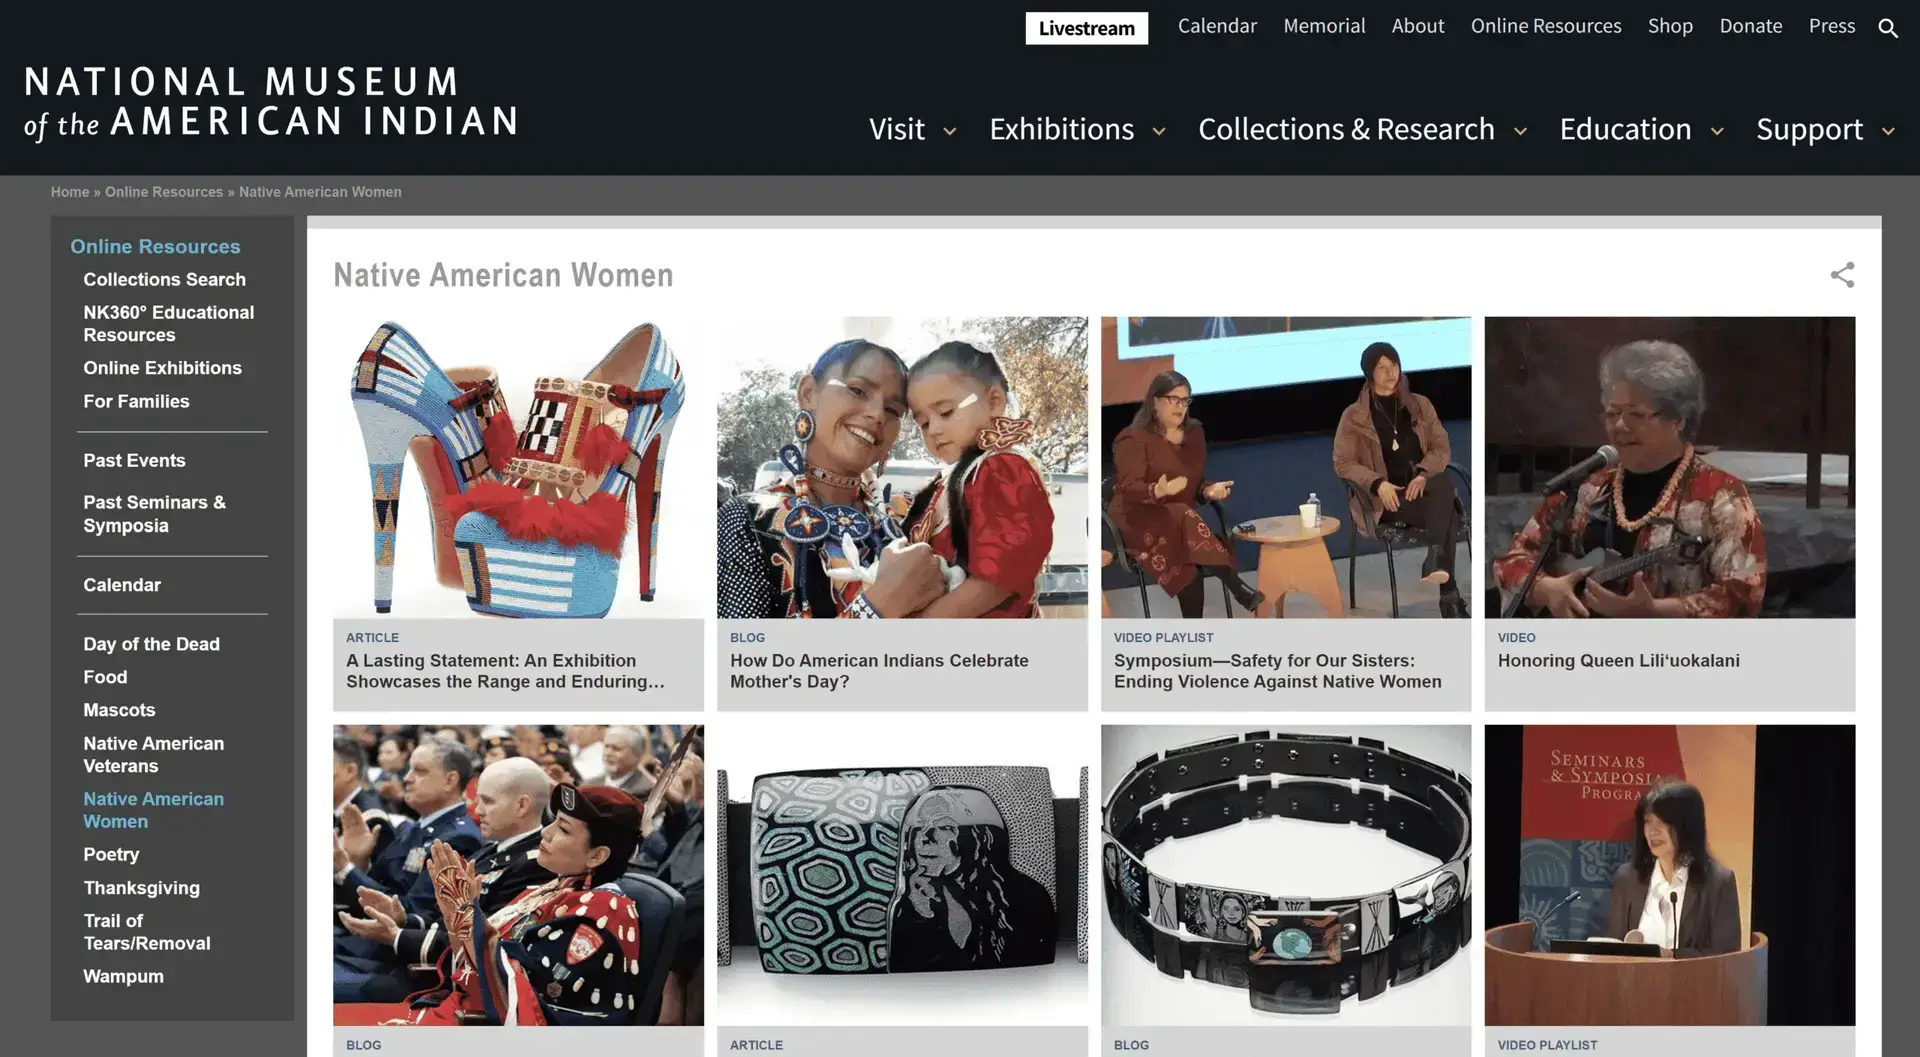The width and height of the screenshot is (1920, 1057).
Task: Open the beaded high heels article thumbnail
Action: pyautogui.click(x=518, y=467)
